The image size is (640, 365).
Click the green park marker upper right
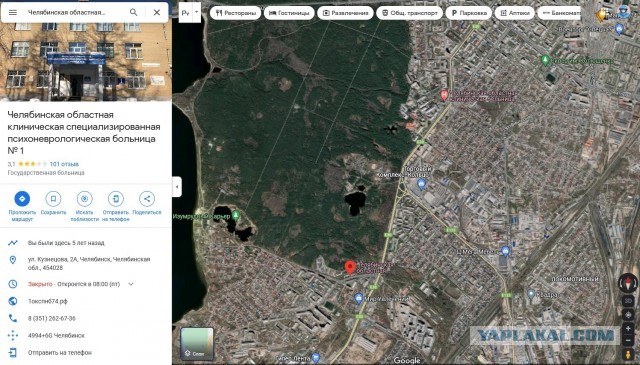(x=545, y=60)
